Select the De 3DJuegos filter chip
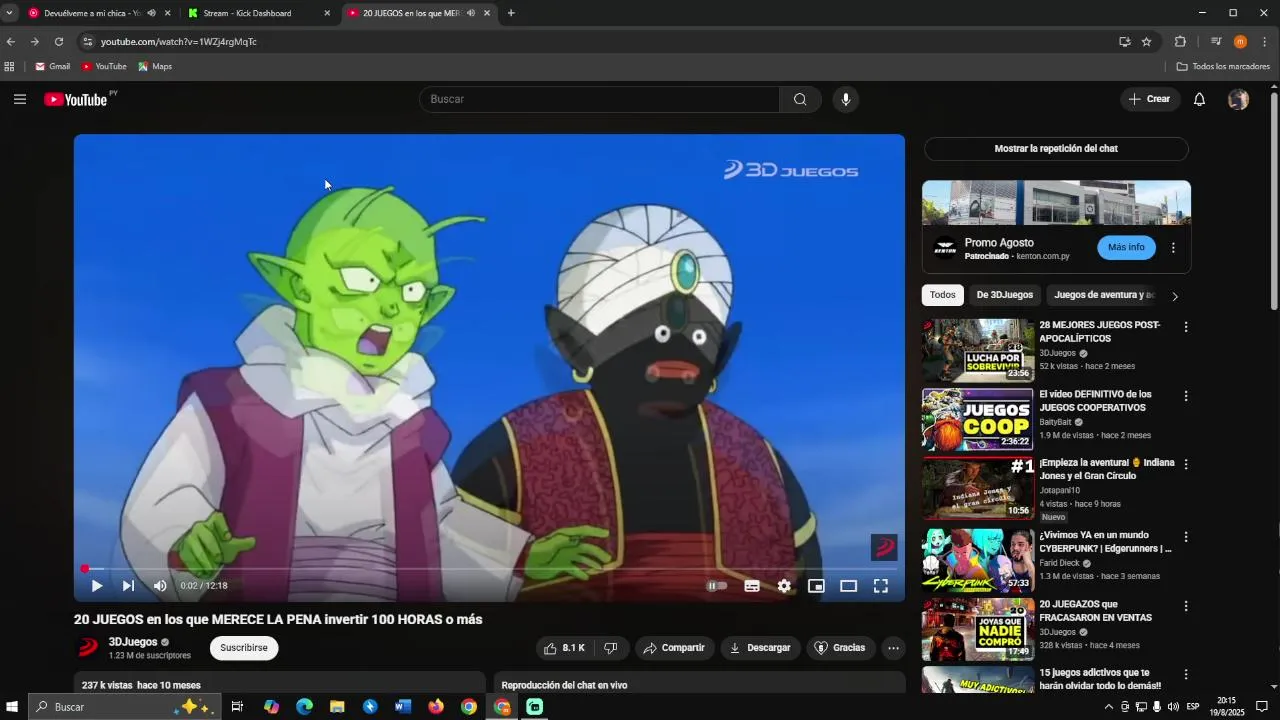 [x=1005, y=295]
